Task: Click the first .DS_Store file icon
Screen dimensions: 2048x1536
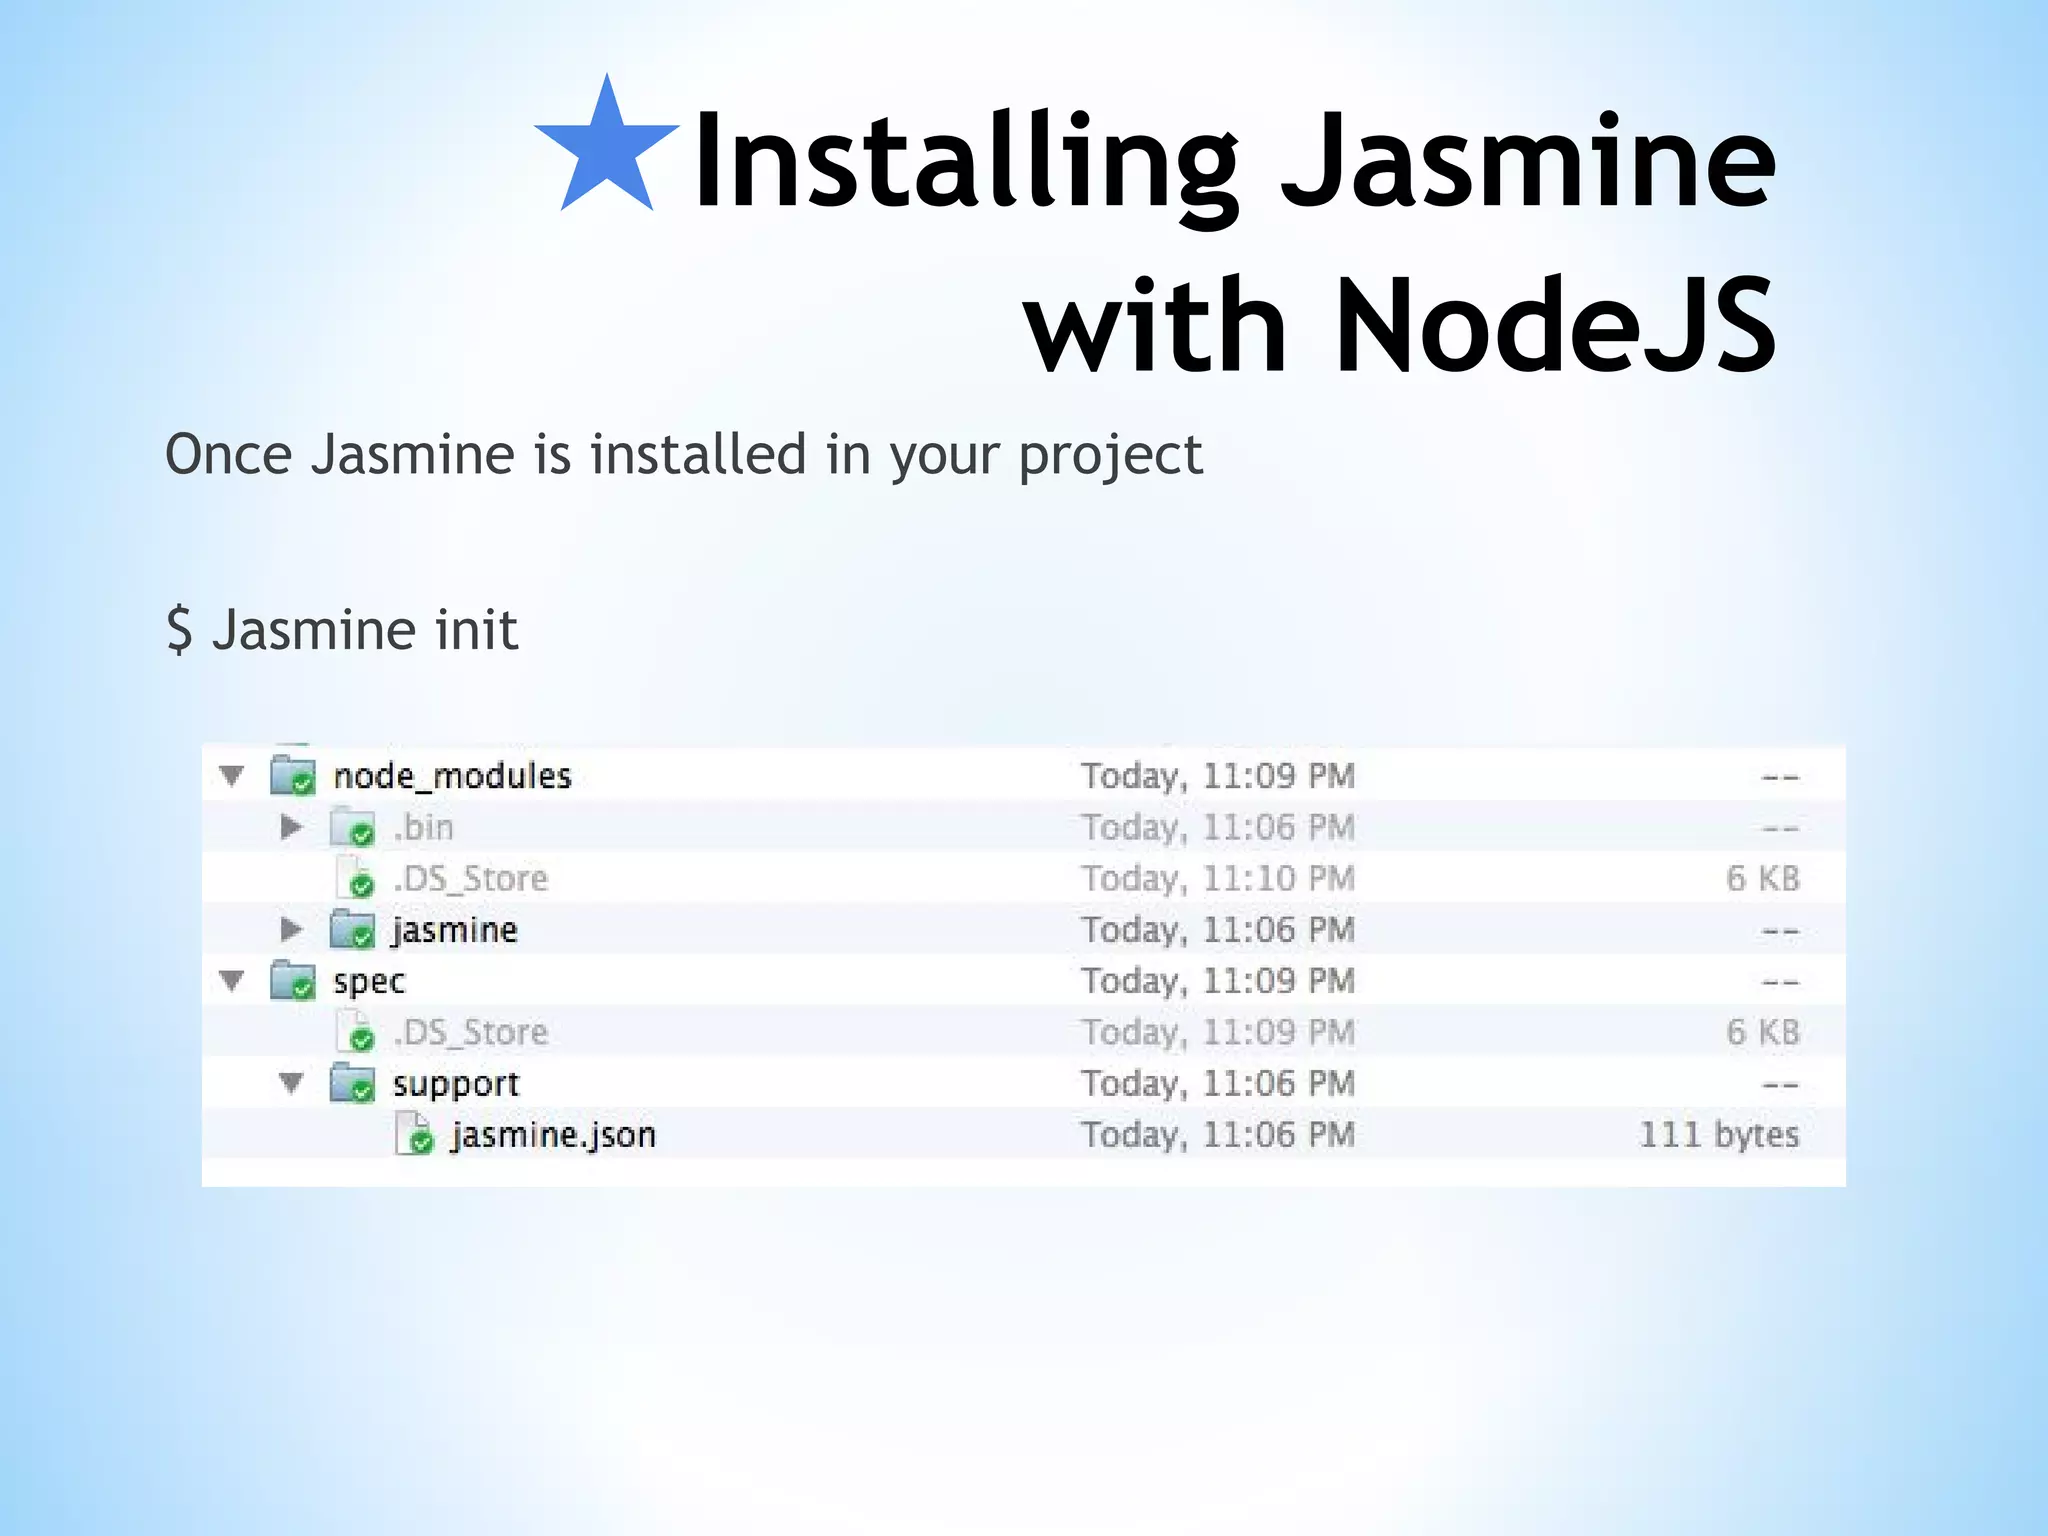Action: point(355,879)
